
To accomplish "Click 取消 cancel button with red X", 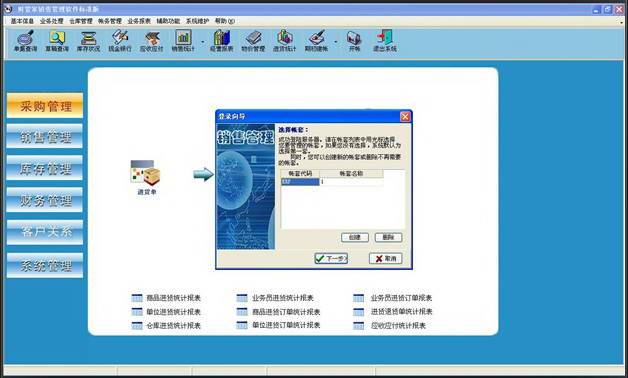I will coord(385,259).
